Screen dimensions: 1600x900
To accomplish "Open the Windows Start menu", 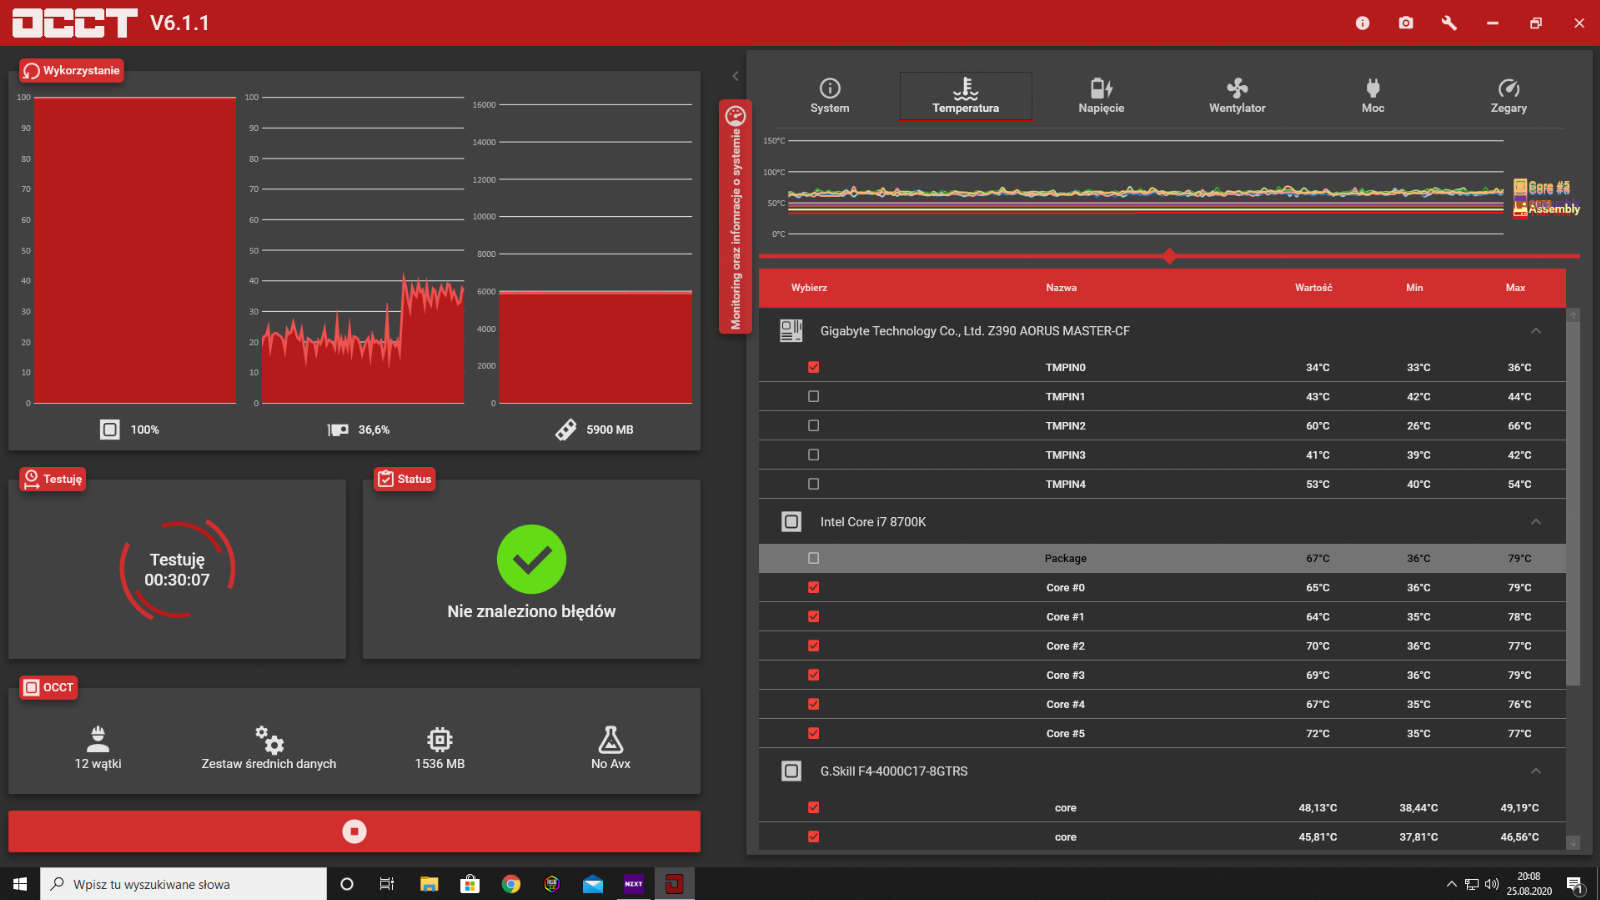I will [20, 884].
